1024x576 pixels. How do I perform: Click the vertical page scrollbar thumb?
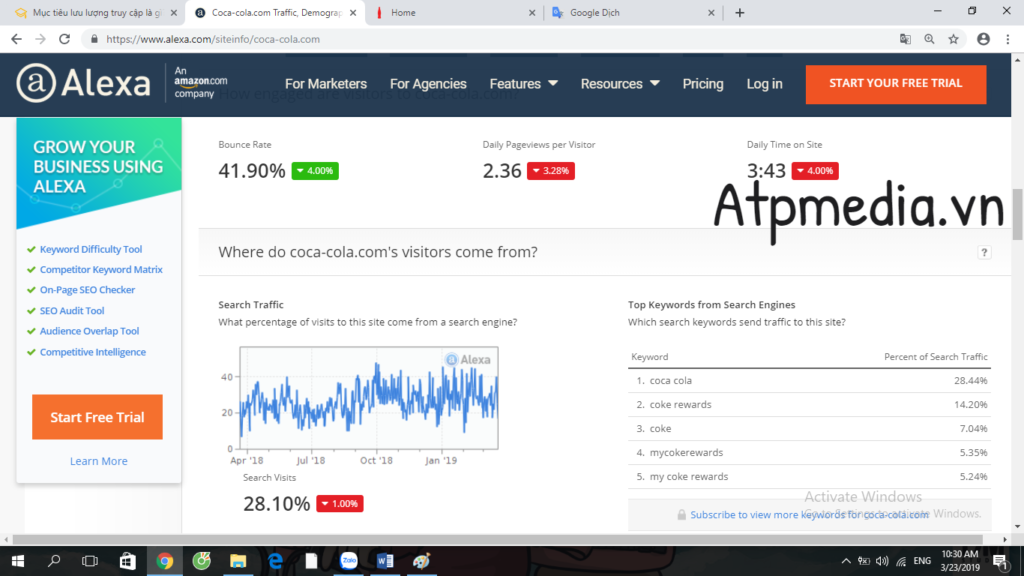(x=1017, y=214)
